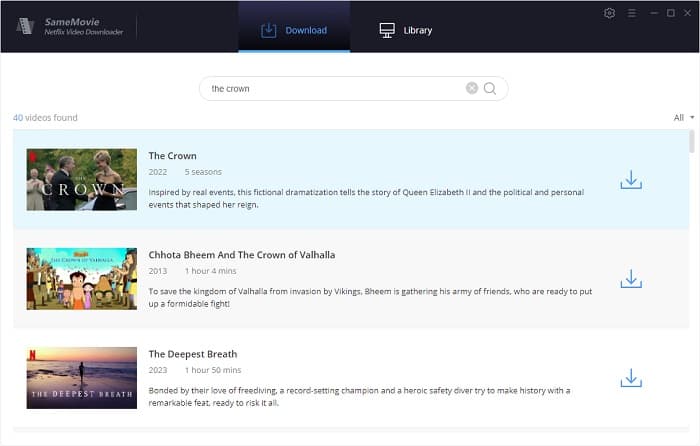Screen dimensions: 700x446
Task: Click The Crown poster thumbnail
Action: (x=82, y=179)
